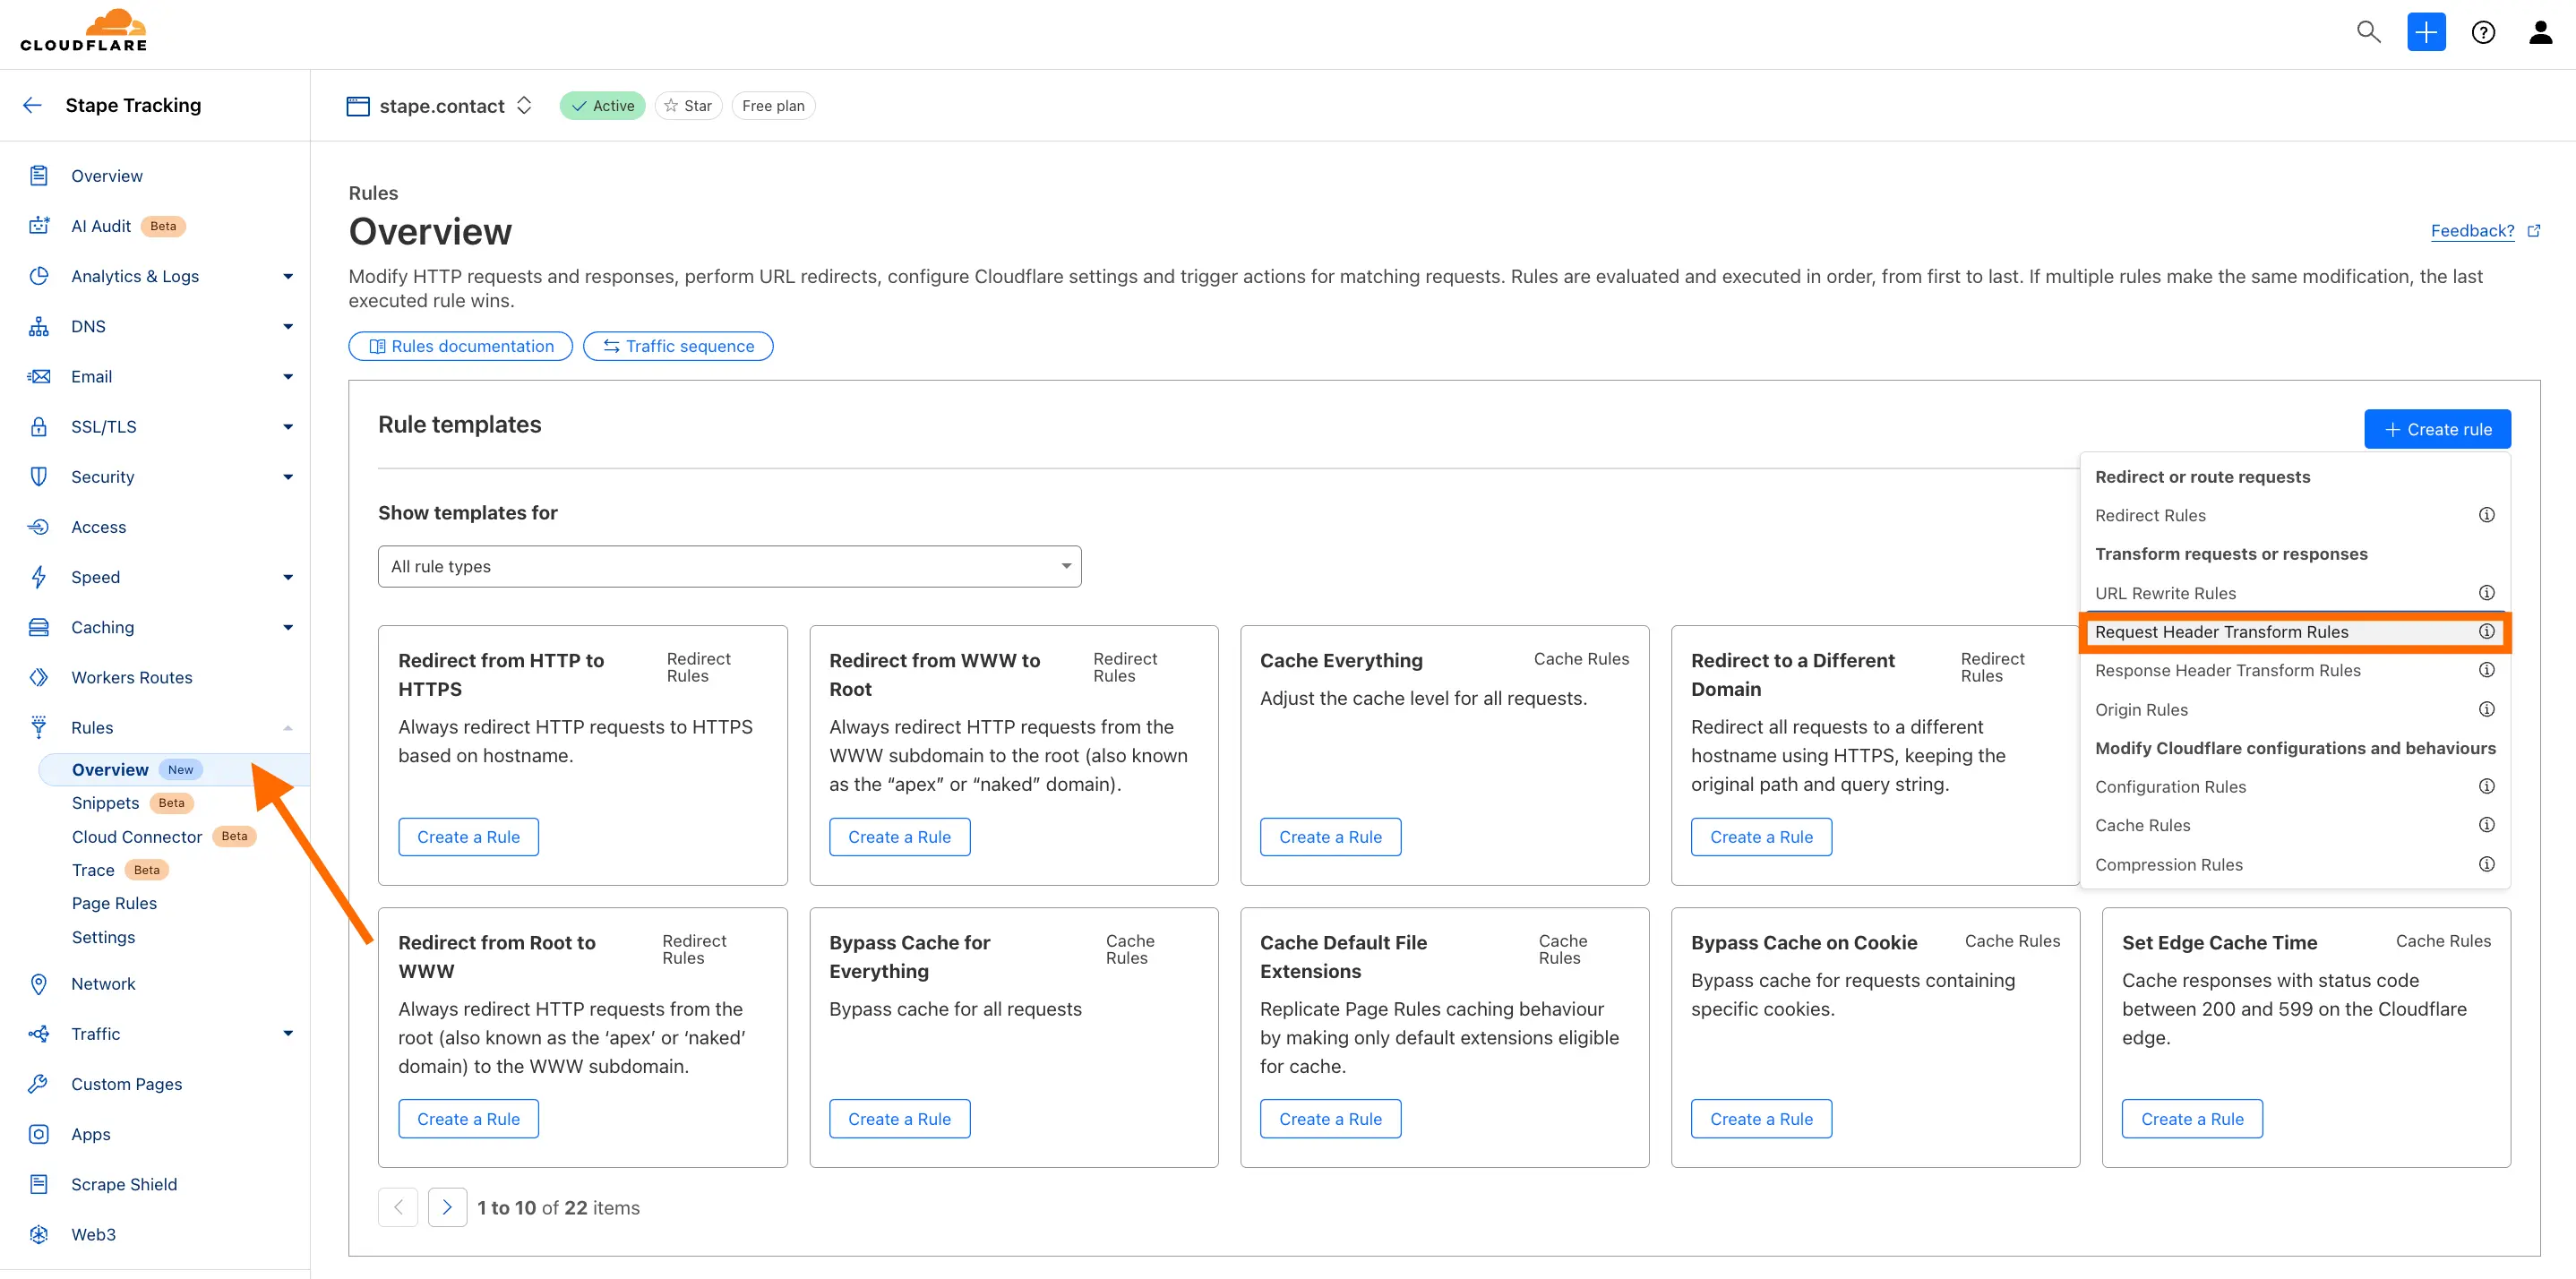
Task: Click the Rules funnel icon
Action: [x=39, y=727]
